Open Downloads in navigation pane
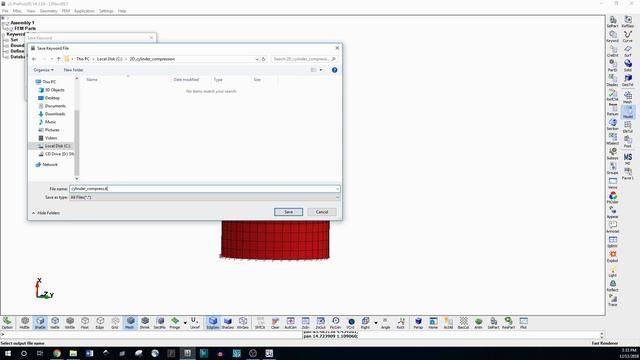 click(55, 114)
